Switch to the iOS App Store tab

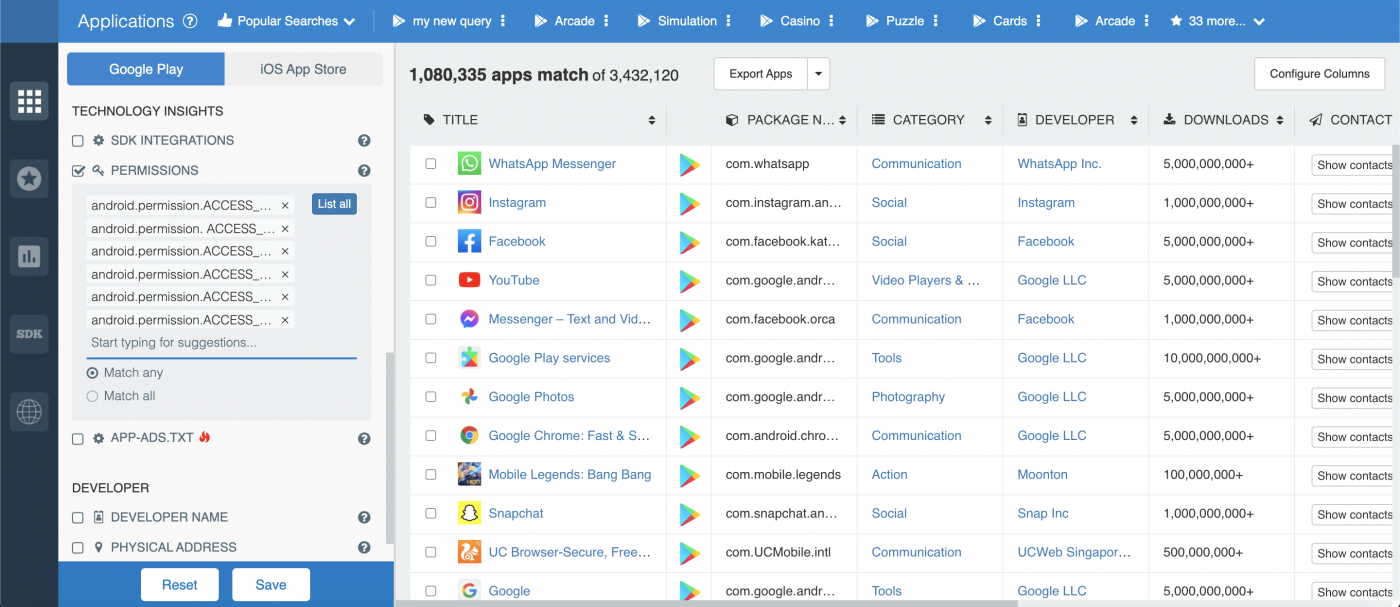pos(304,69)
